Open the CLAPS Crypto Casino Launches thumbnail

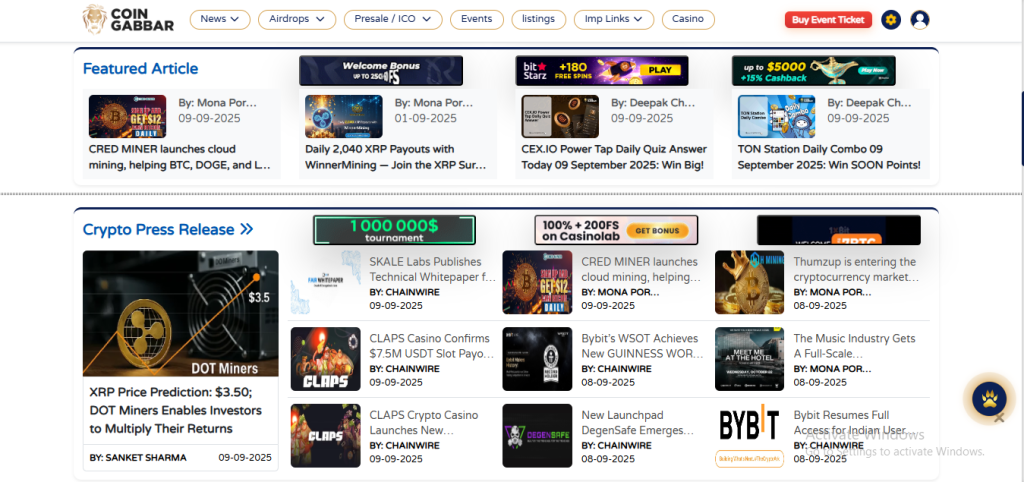tap(325, 436)
